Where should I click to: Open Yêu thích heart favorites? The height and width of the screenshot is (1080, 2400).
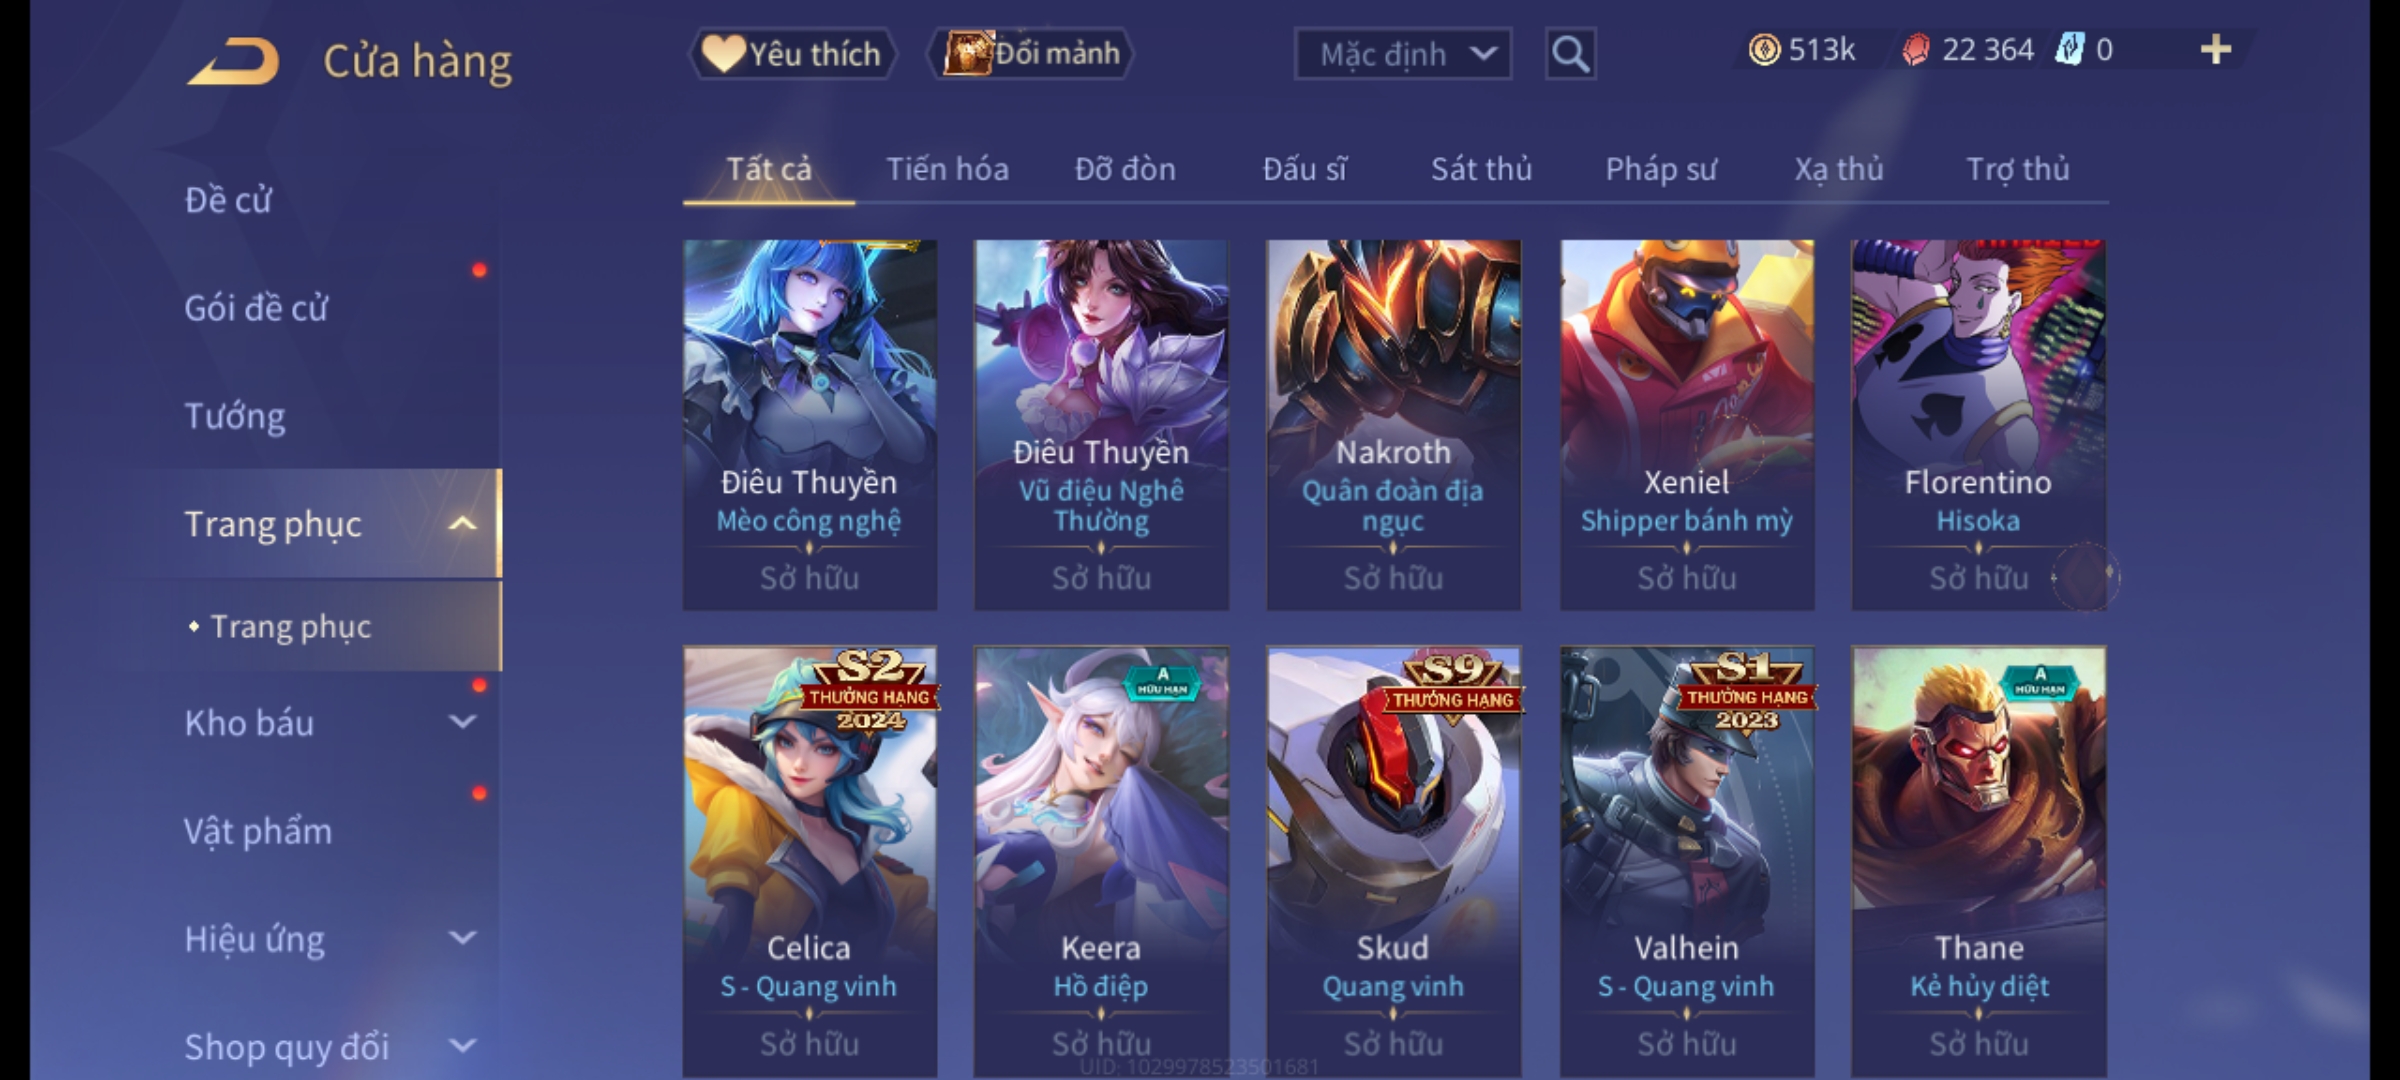[x=792, y=54]
